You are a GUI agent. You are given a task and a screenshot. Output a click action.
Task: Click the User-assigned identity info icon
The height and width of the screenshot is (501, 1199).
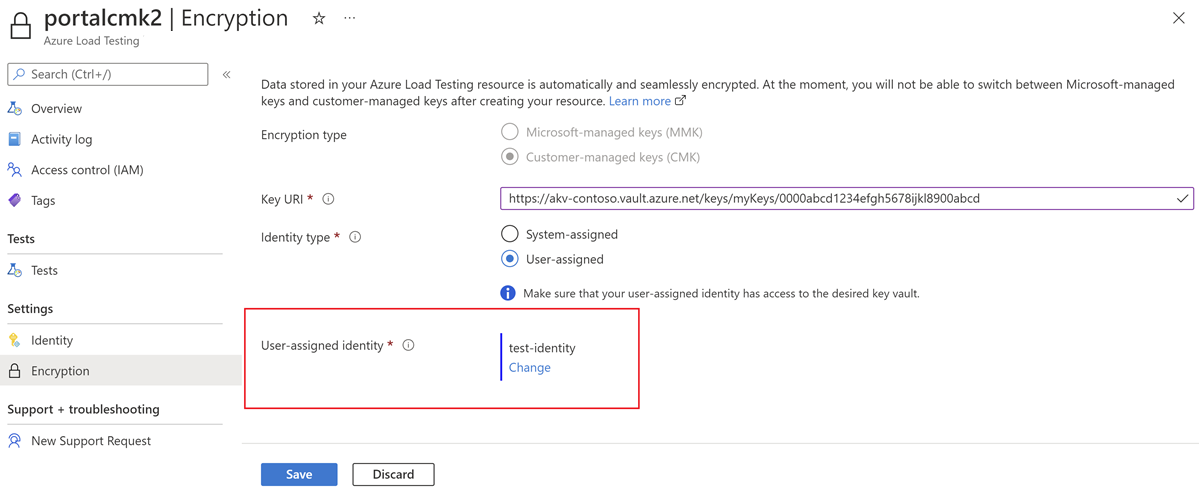[x=408, y=345]
